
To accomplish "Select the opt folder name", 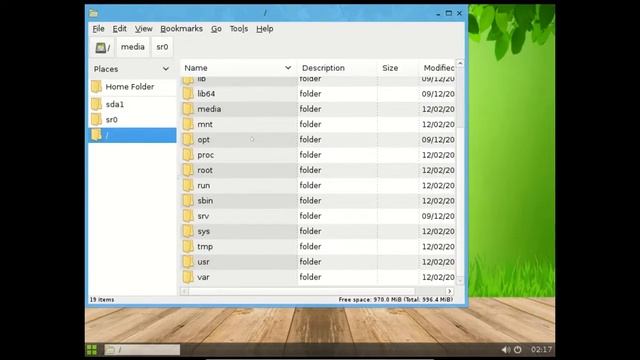I will coord(203,140).
